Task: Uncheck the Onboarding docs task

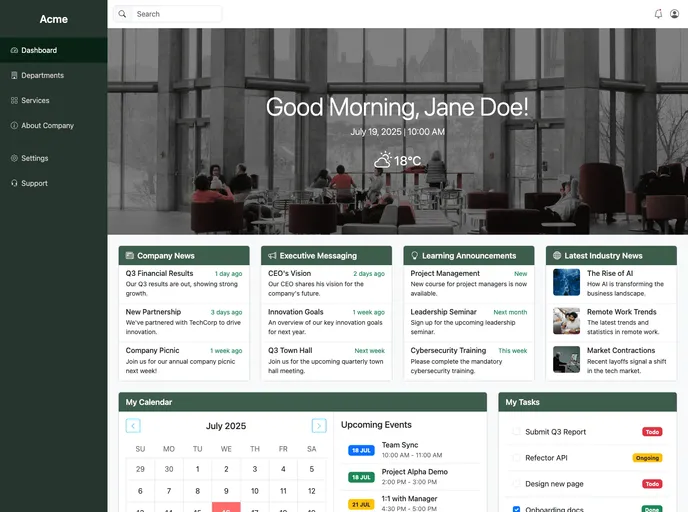Action: click(x=516, y=509)
